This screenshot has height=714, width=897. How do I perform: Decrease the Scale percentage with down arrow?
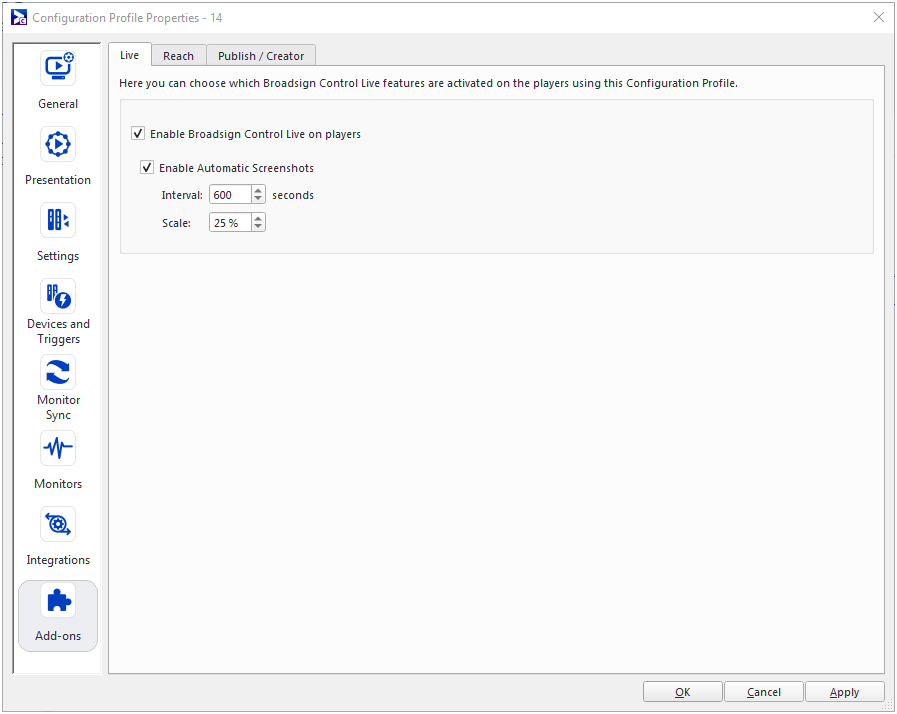coord(258,227)
